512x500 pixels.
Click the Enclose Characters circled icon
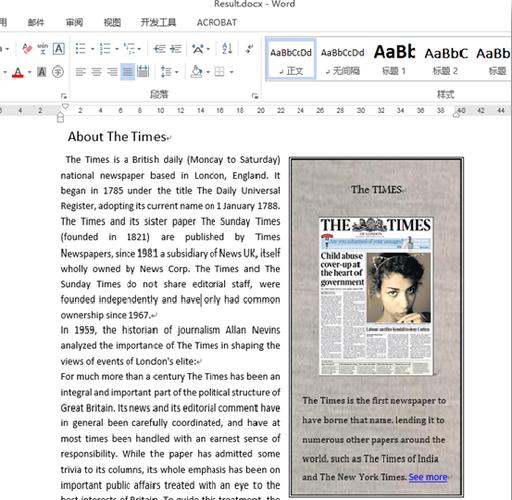point(58,72)
